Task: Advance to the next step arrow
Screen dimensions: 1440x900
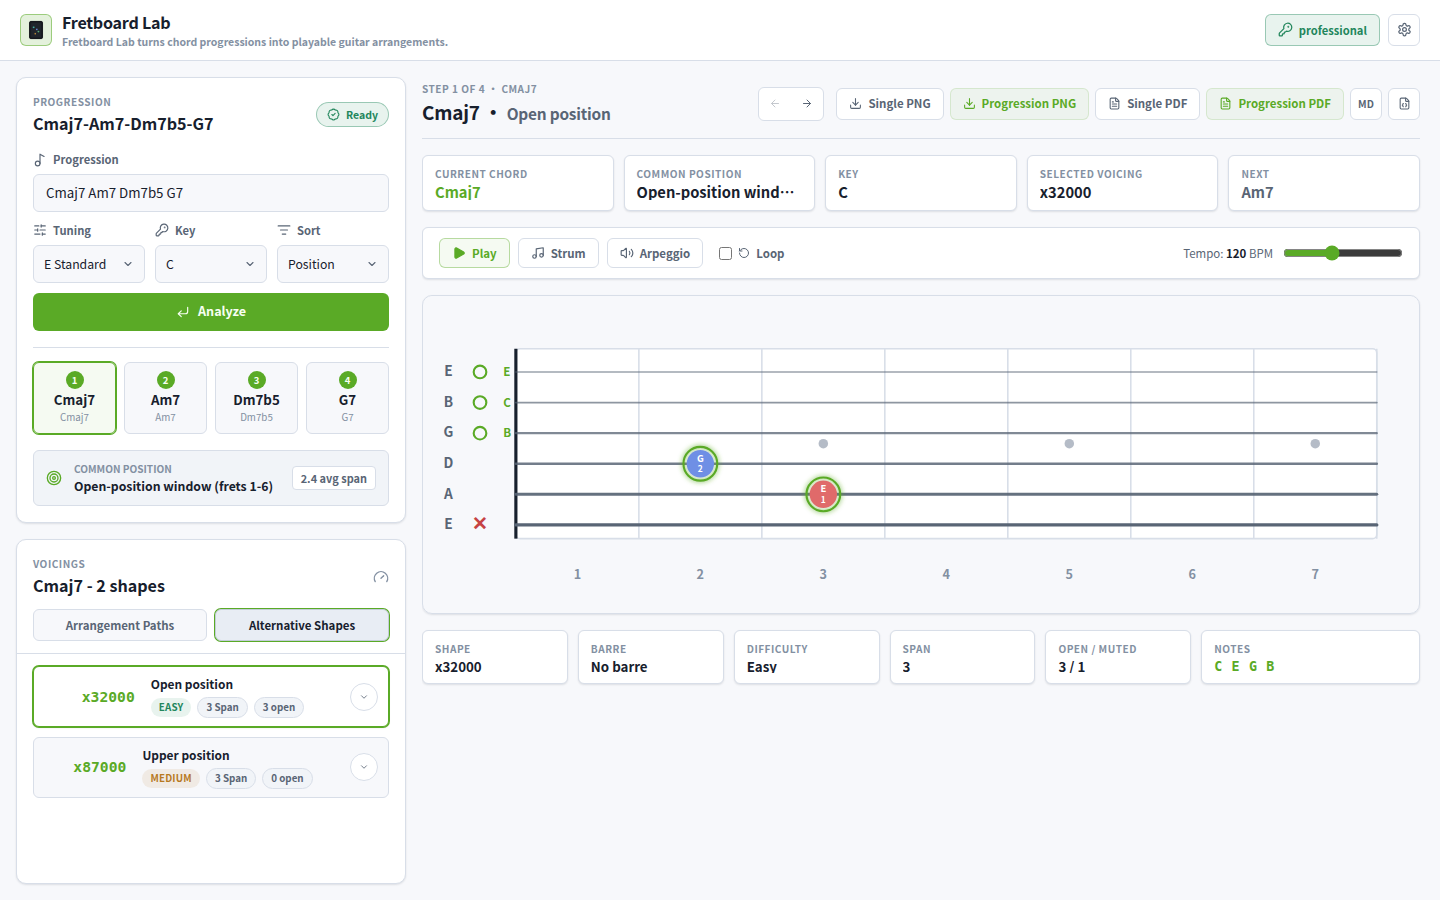Action: click(x=807, y=104)
